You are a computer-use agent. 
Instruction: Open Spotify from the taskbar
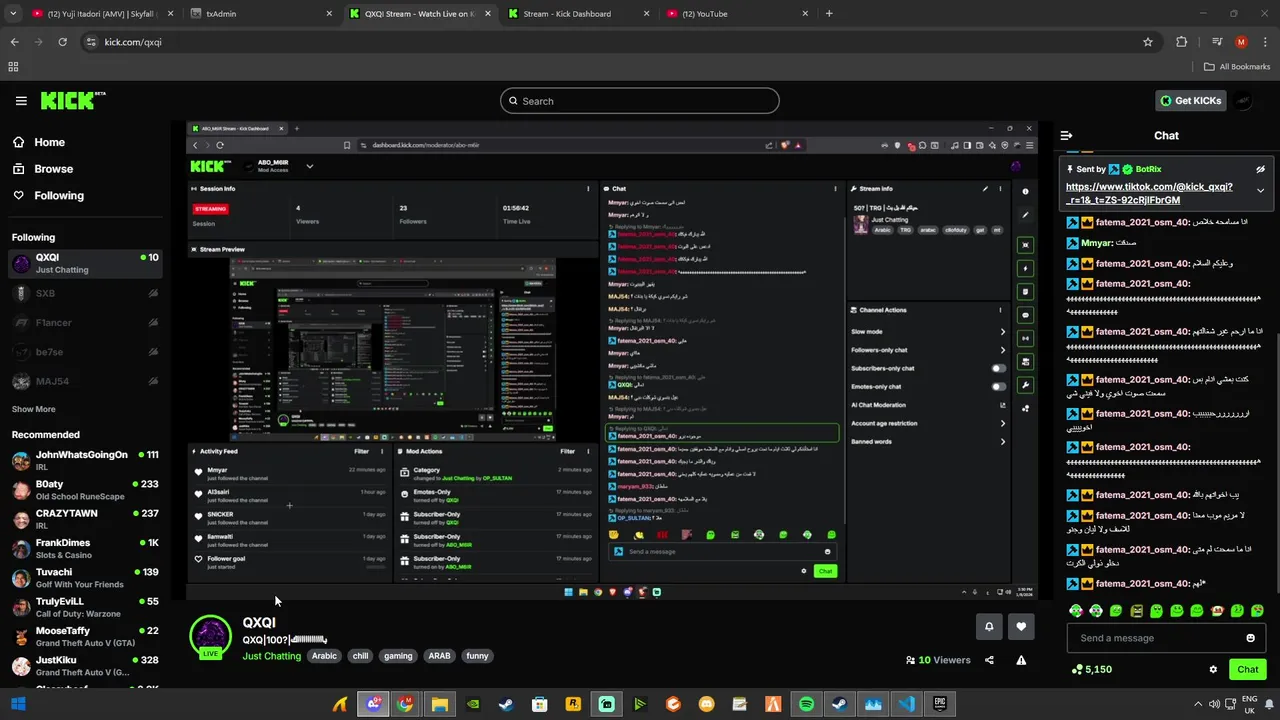[x=806, y=704]
